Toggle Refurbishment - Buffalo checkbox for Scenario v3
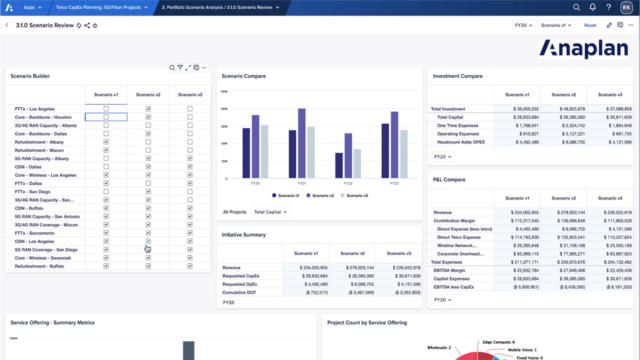The image size is (640, 360). click(190, 266)
